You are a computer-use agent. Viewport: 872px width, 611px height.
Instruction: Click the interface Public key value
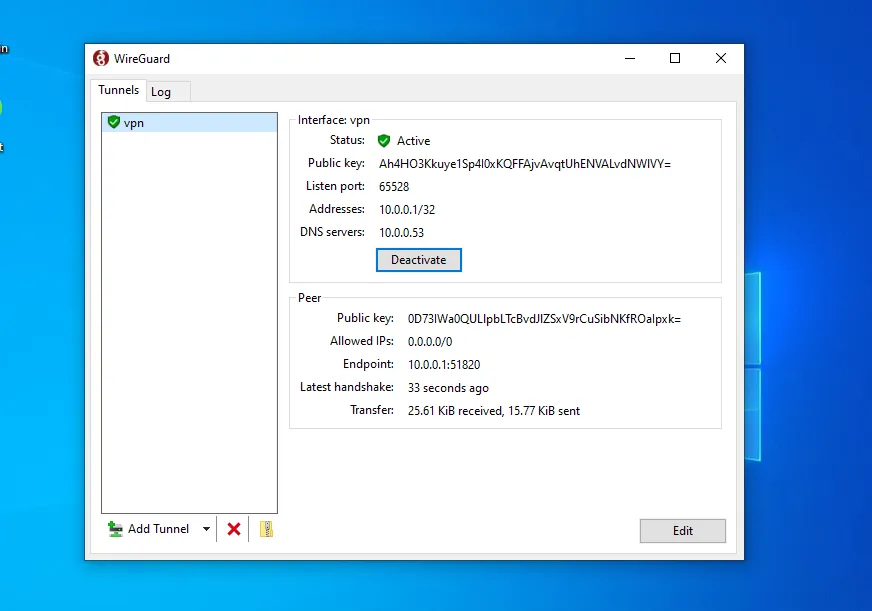524,164
